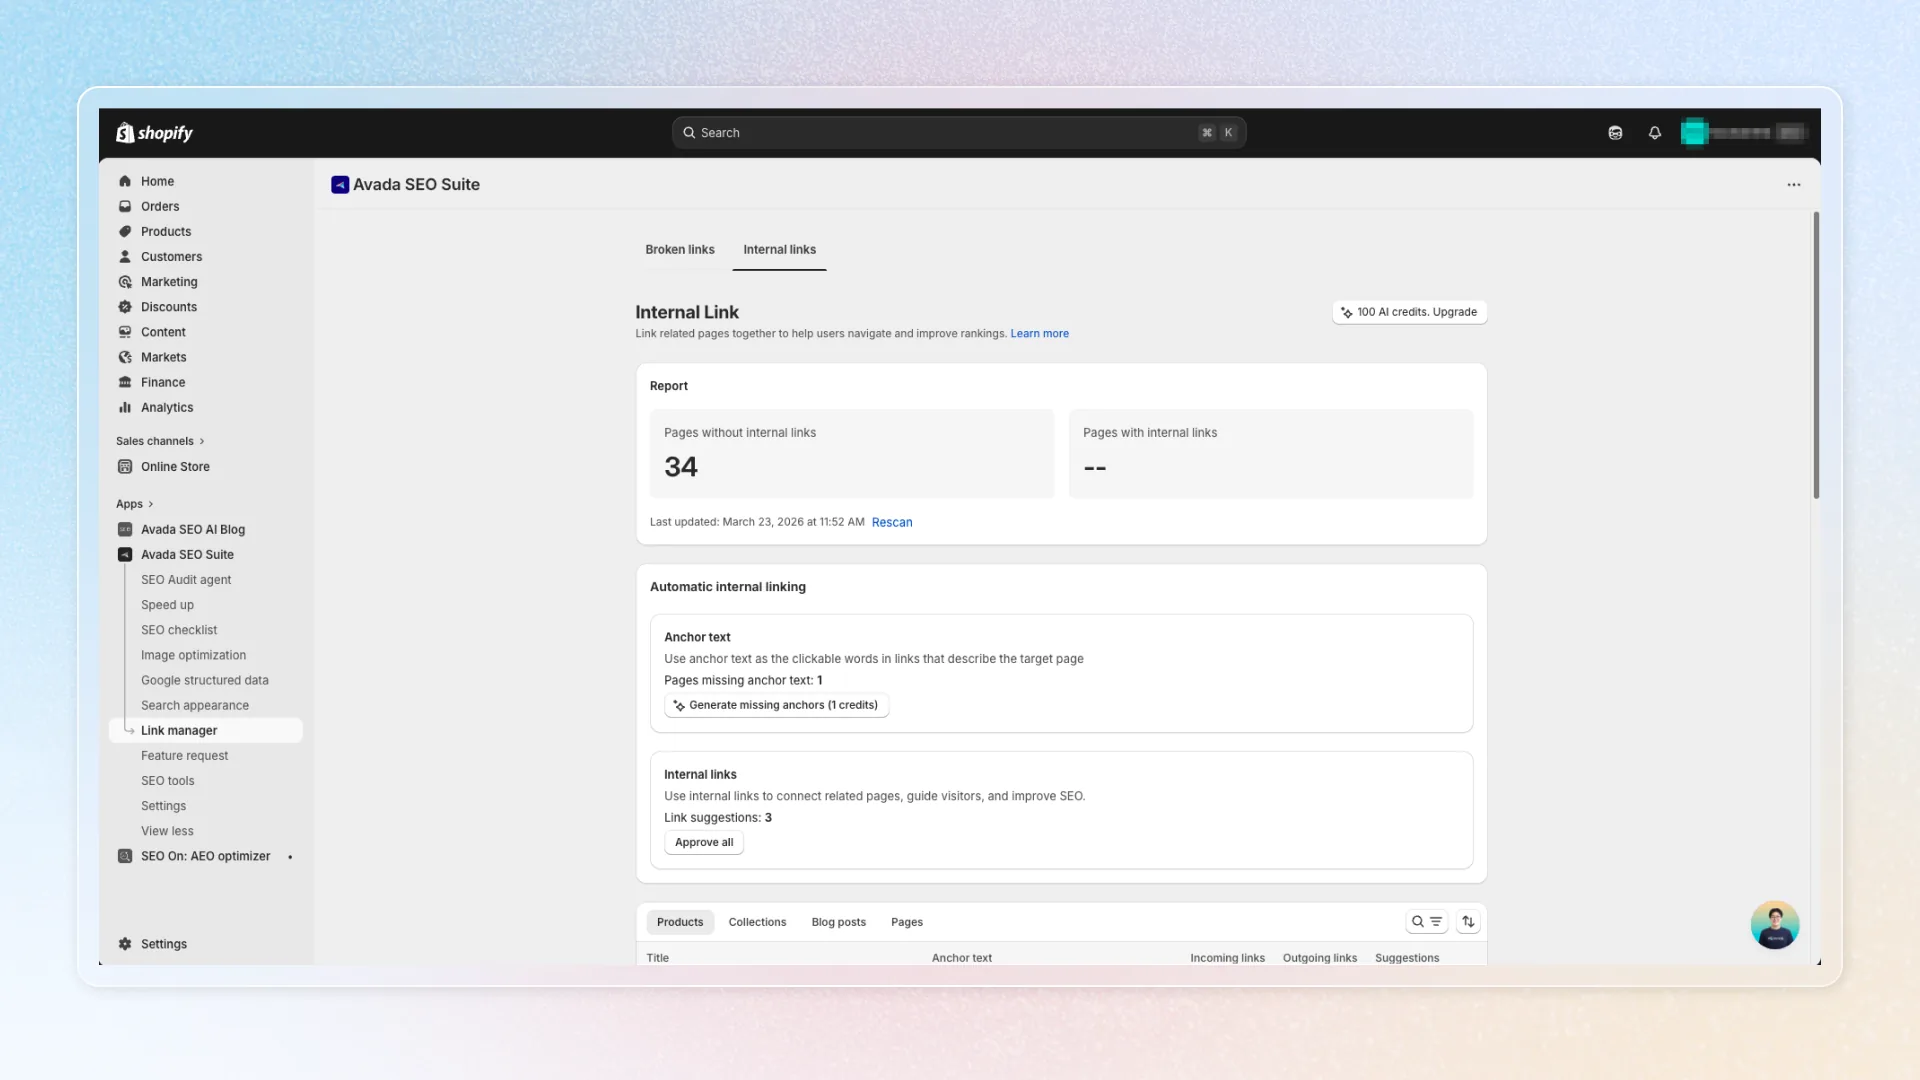Open Link manager in the sidebar

[x=206, y=730]
